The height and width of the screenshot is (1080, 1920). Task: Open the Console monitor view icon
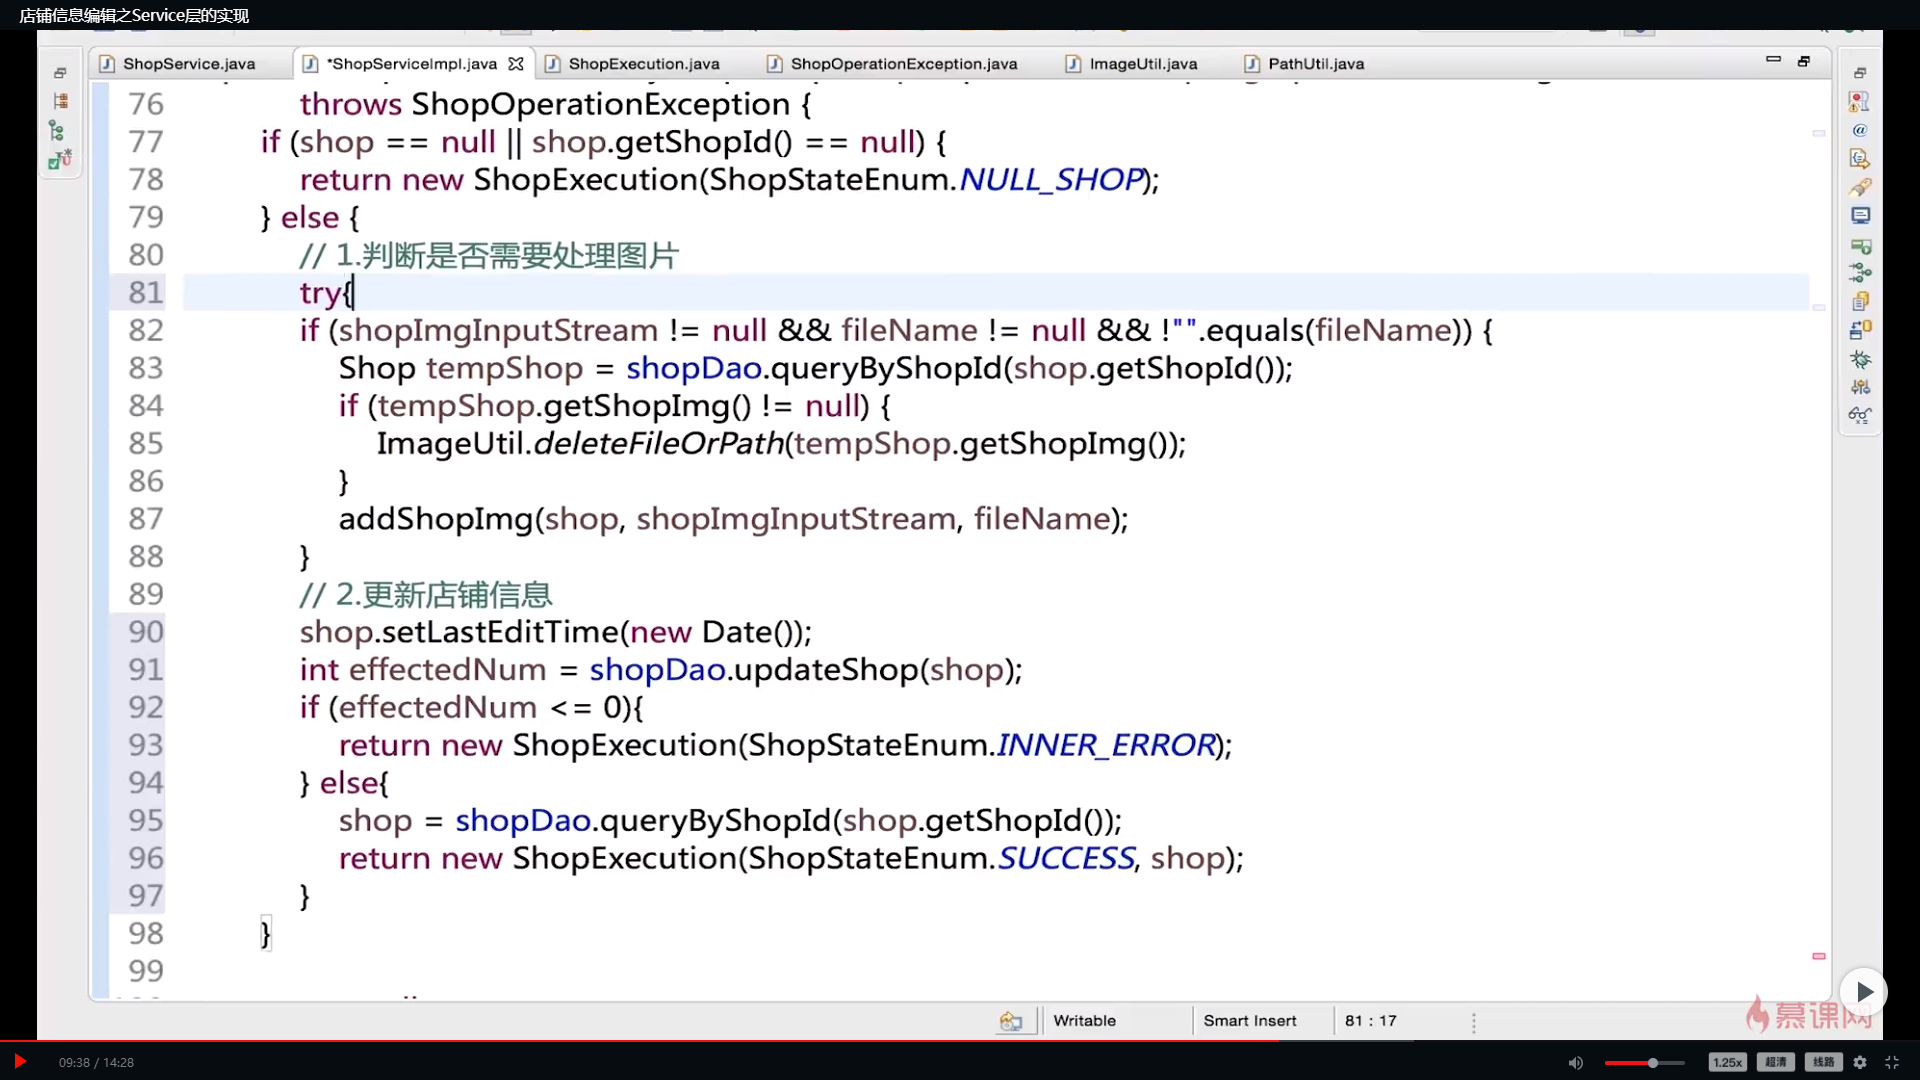(x=1860, y=216)
